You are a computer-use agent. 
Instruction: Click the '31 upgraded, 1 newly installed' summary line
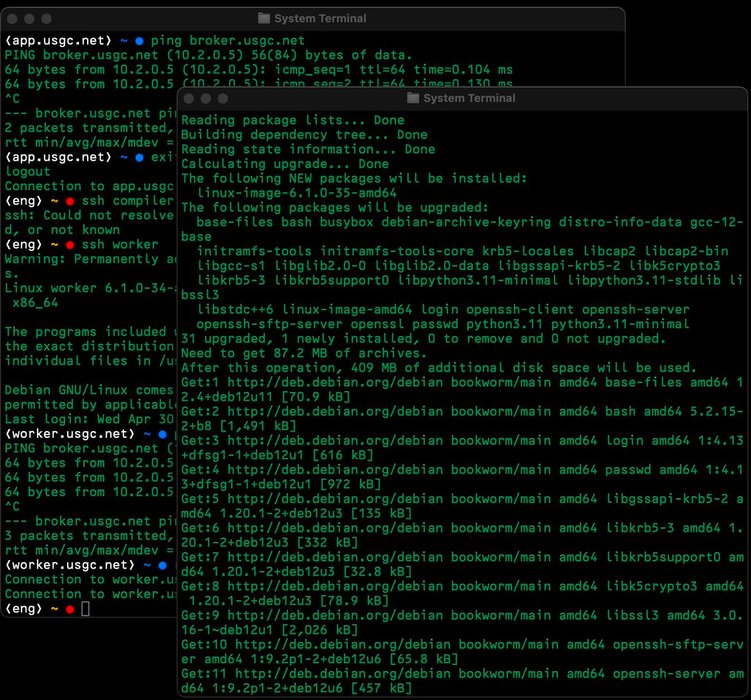tap(423, 339)
